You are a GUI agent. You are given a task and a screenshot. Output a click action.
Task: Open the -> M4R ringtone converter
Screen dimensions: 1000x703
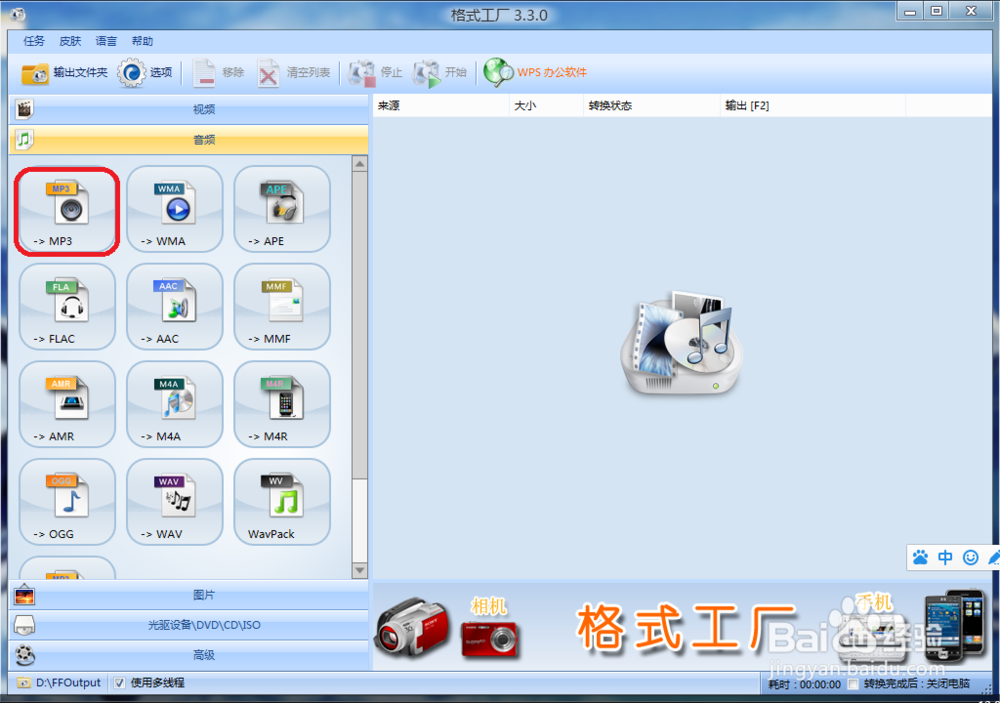(282, 404)
